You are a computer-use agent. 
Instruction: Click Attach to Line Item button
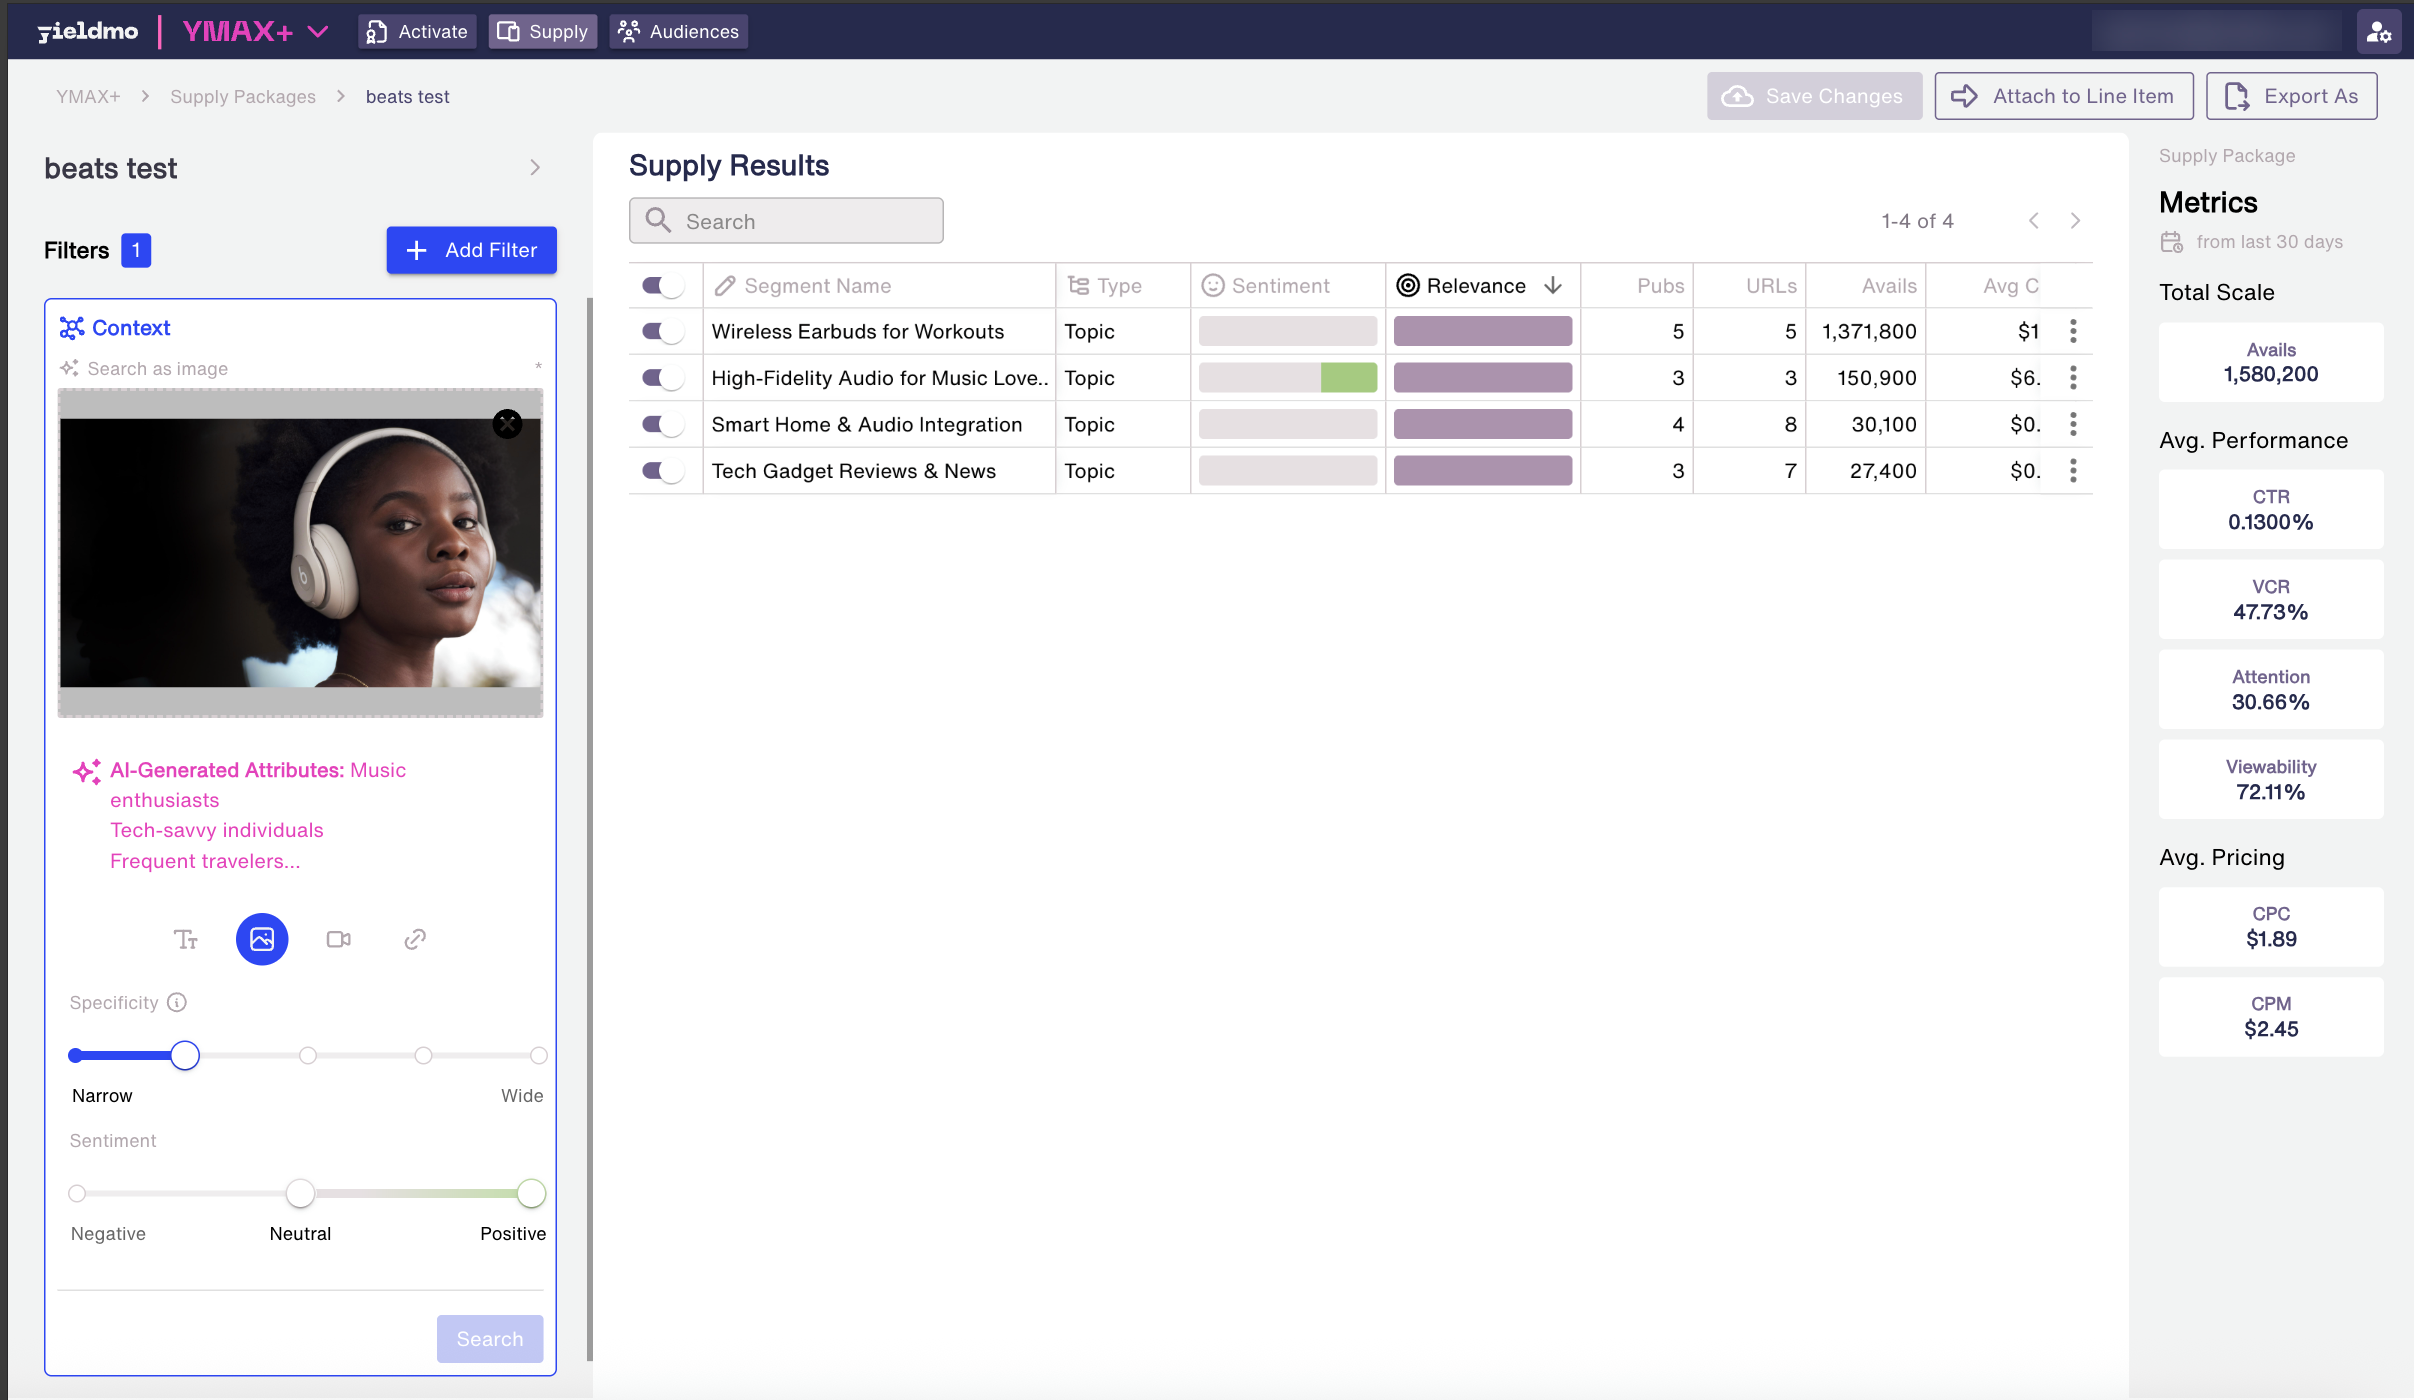2064,96
